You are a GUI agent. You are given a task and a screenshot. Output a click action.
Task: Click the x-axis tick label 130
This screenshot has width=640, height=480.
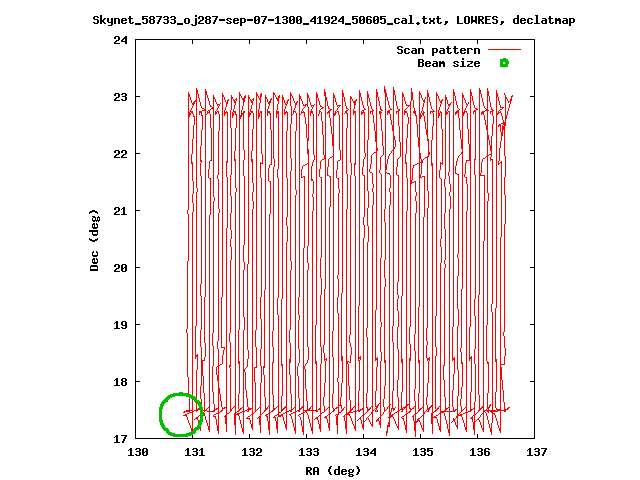coord(138,452)
